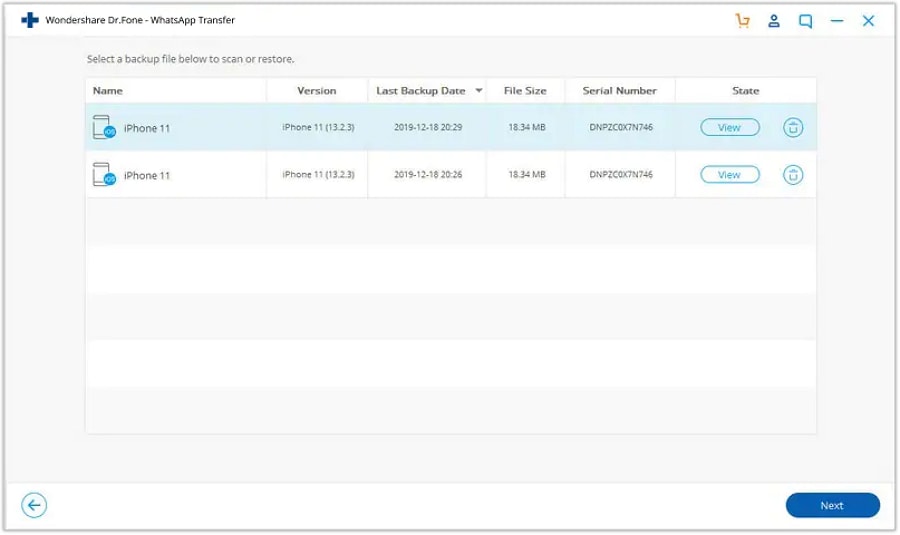This screenshot has height=535, width=900.
Task: View the backup from 2019-12-18 20:26
Action: pyautogui.click(x=730, y=175)
